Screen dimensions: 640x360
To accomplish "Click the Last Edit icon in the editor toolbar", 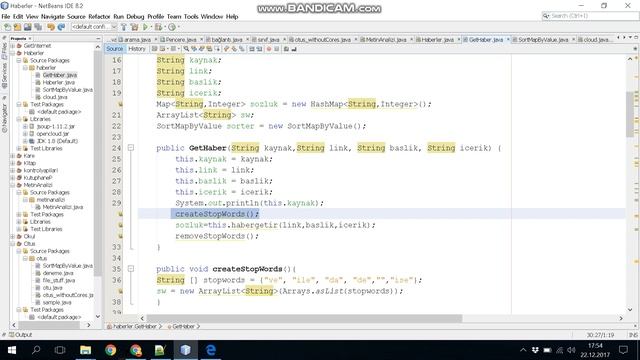I will coord(155,49).
